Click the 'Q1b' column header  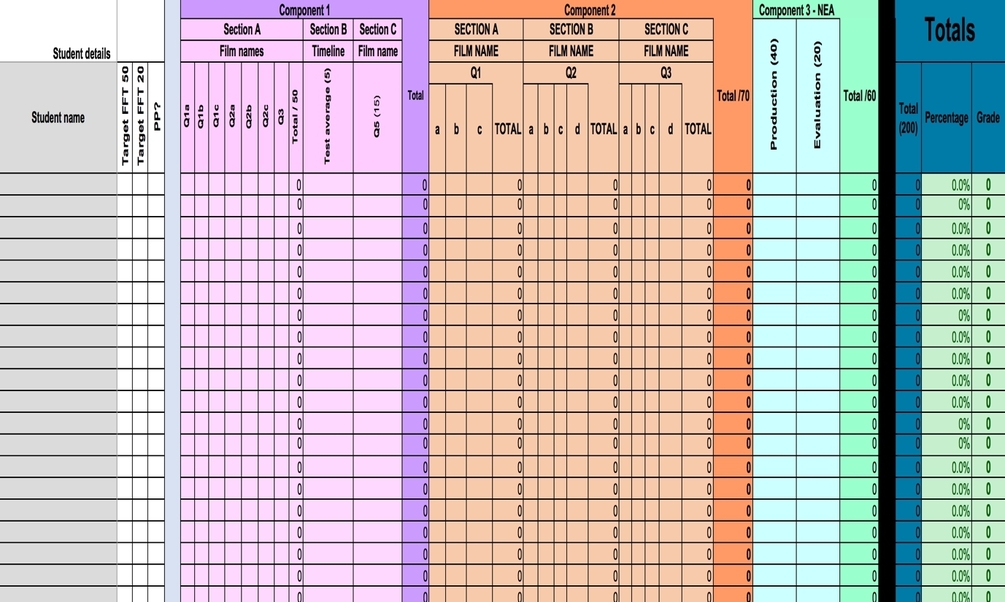201,117
